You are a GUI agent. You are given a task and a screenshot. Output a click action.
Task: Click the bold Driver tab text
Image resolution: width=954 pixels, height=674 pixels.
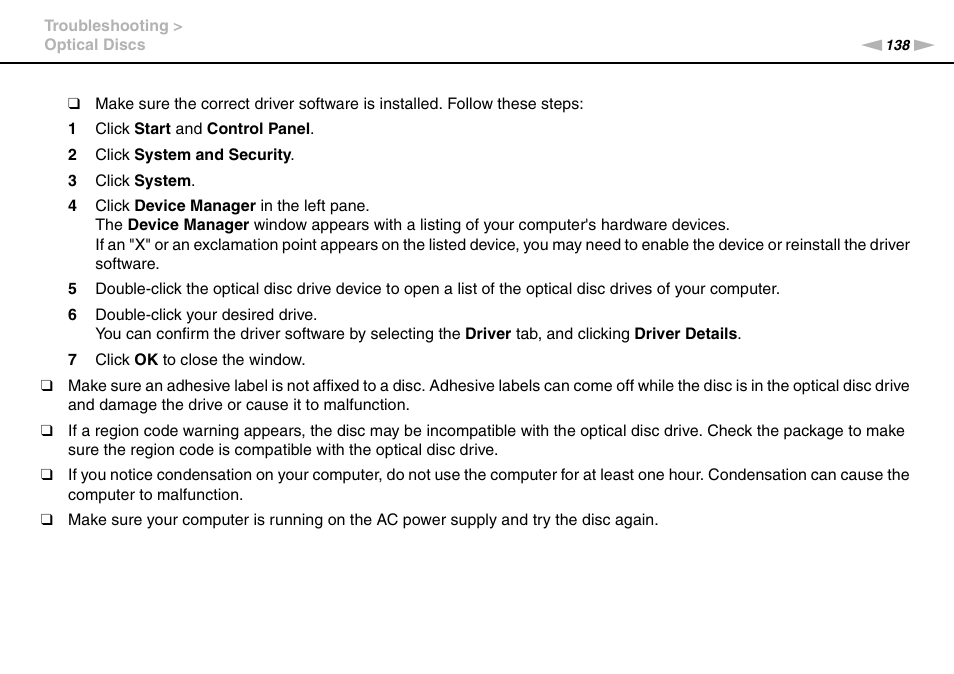point(488,334)
